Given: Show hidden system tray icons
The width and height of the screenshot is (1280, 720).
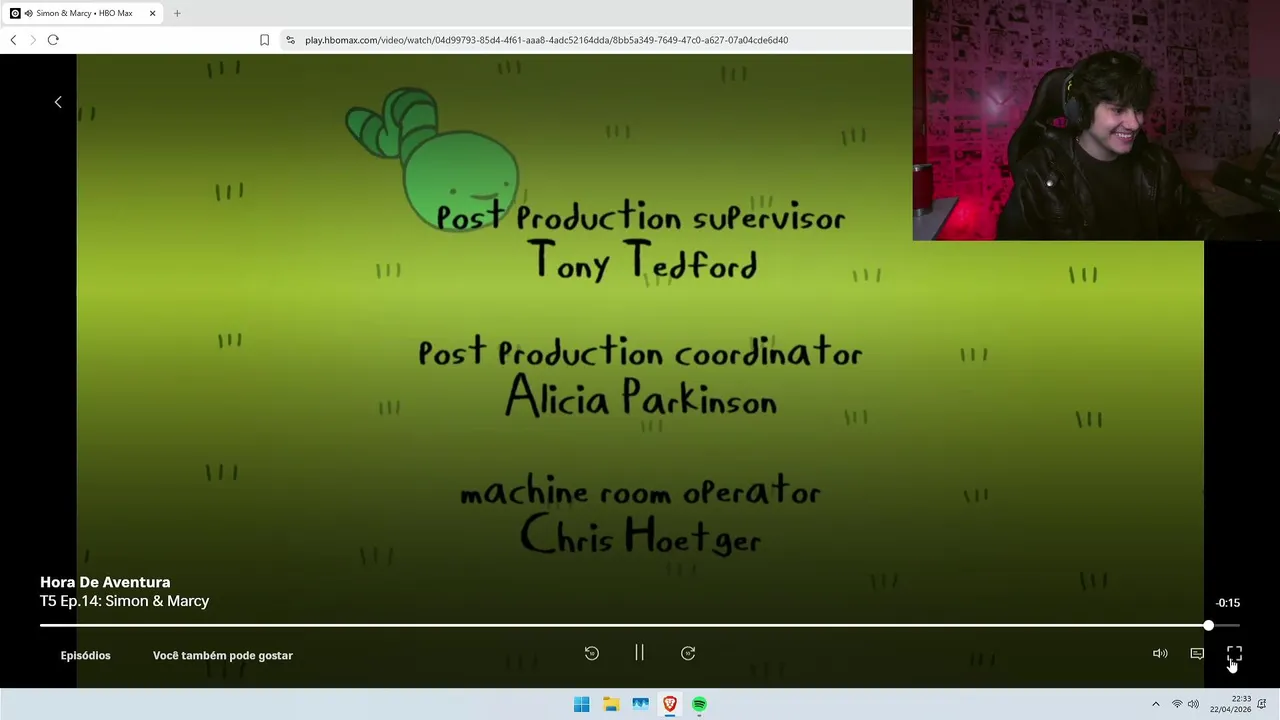Looking at the screenshot, I should (1155, 705).
